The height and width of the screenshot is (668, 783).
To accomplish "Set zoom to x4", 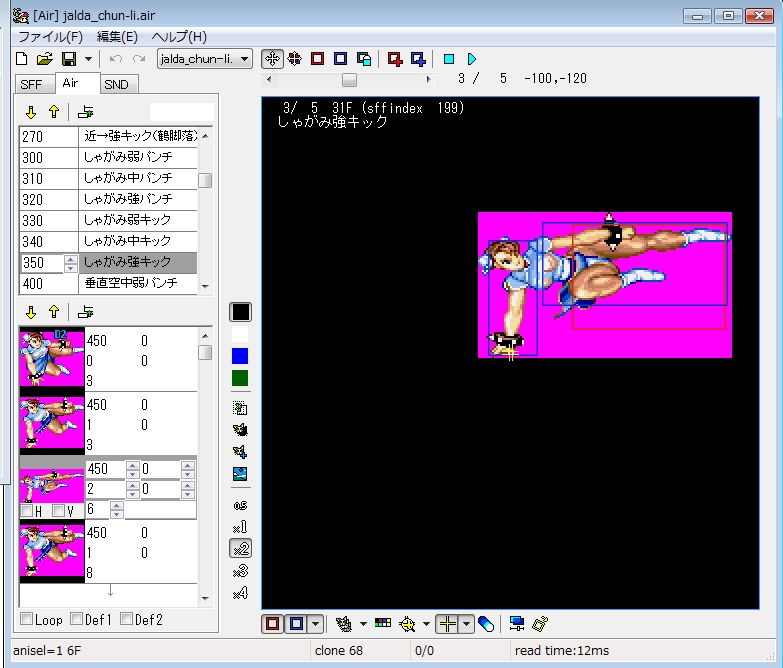I will pyautogui.click(x=240, y=593).
